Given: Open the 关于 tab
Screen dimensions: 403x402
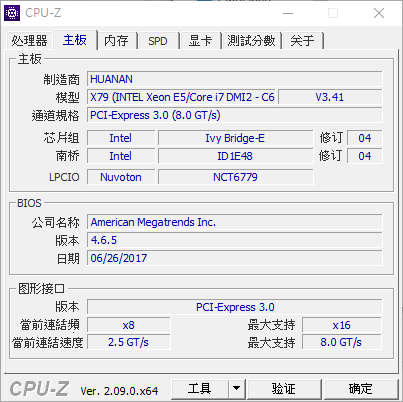Looking at the screenshot, I should [302, 41].
